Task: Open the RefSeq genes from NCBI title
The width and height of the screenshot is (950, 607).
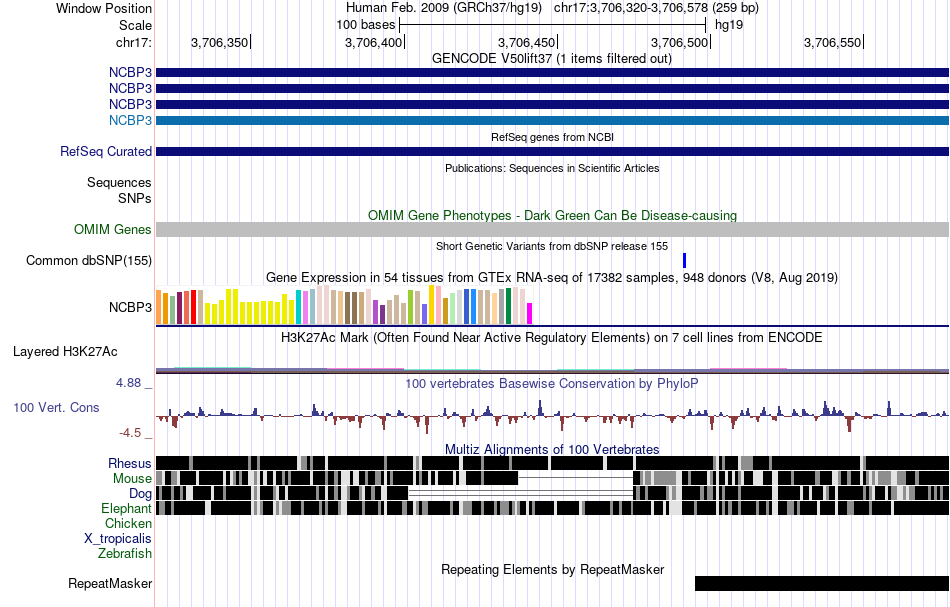Action: [x=552, y=138]
